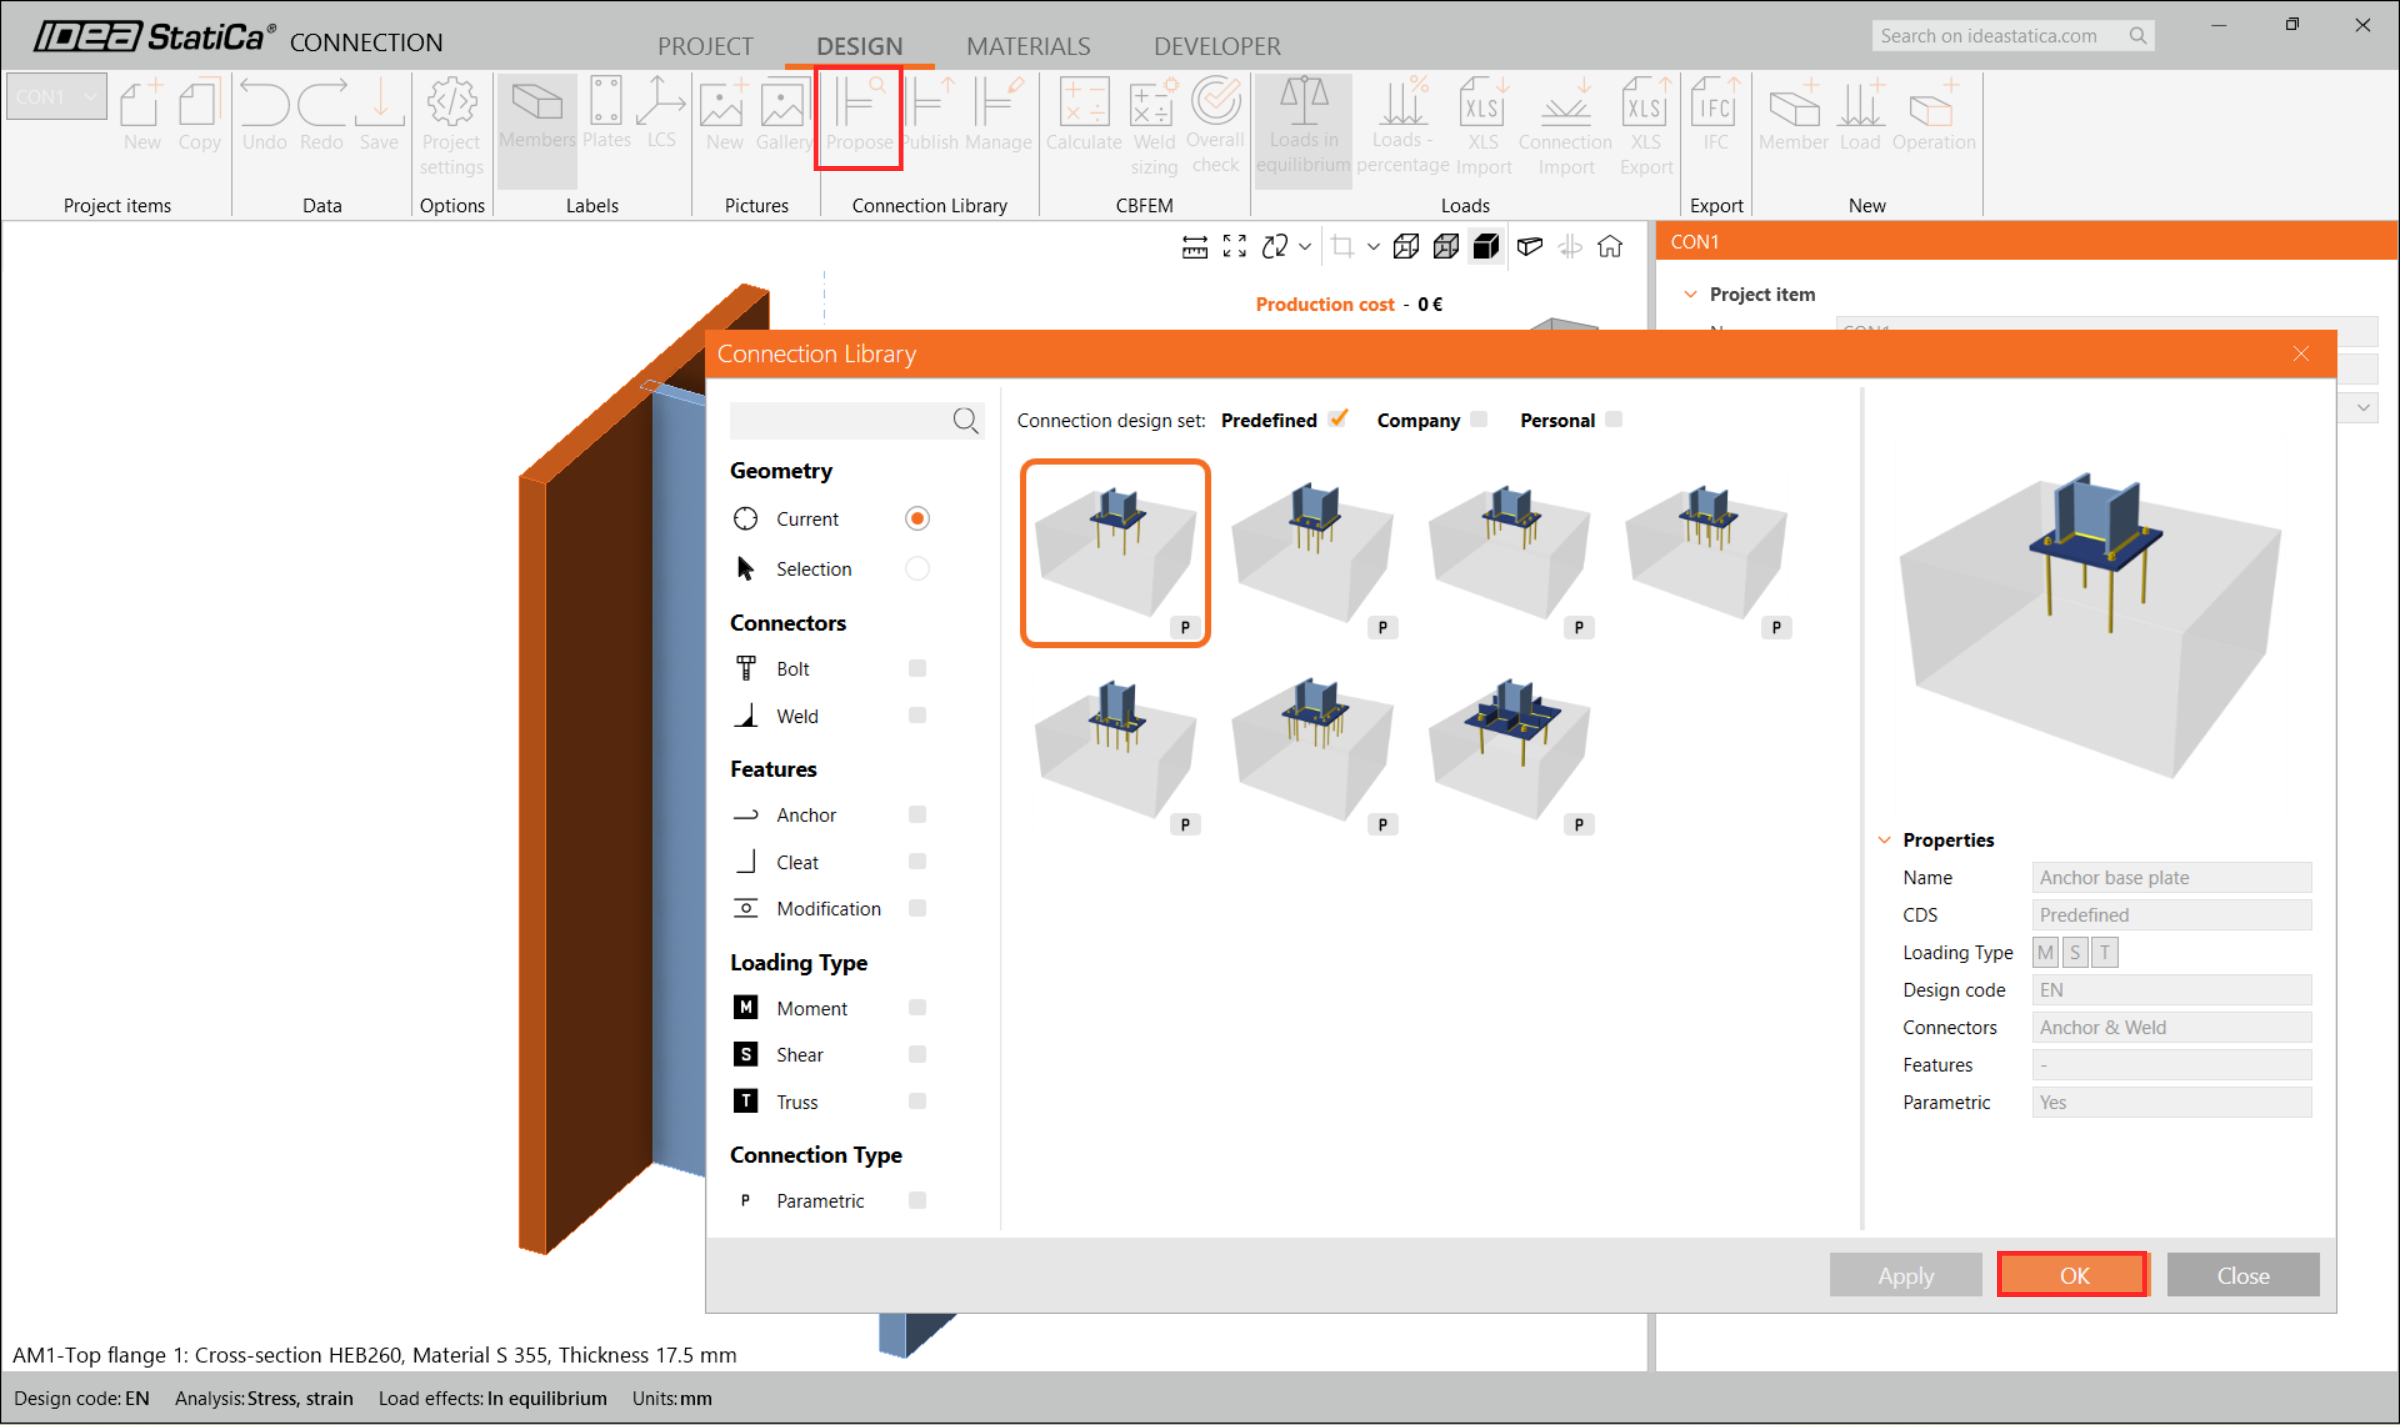Click the library search magnifier icon

(965, 420)
